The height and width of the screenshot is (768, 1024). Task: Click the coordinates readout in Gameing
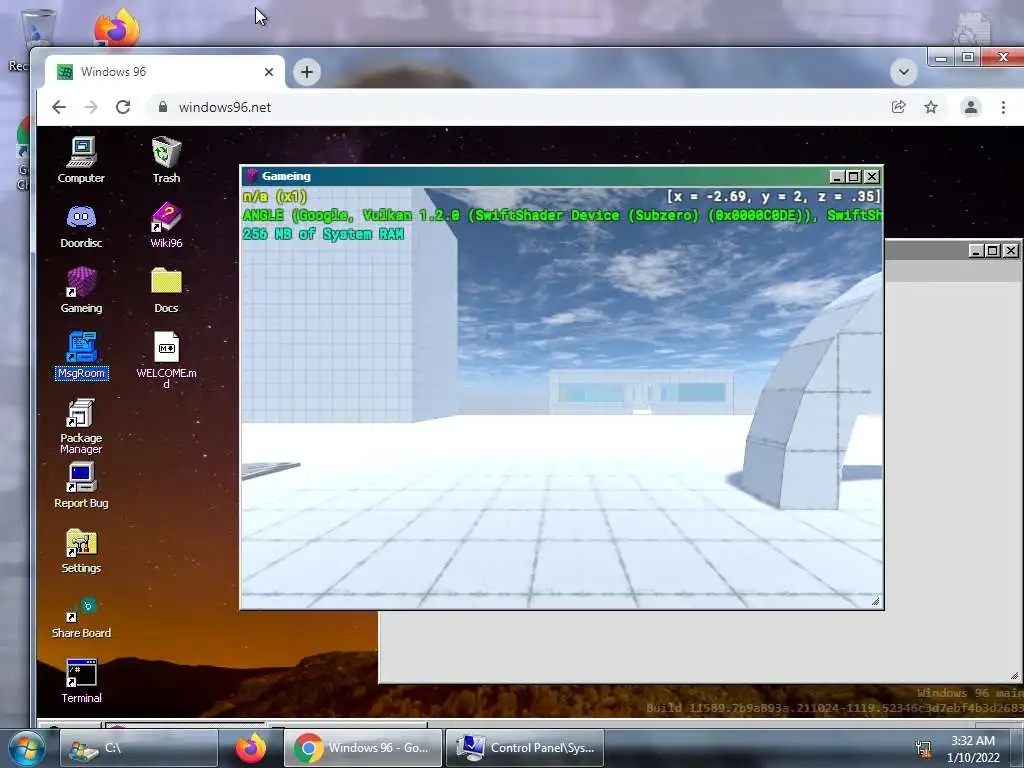point(774,196)
